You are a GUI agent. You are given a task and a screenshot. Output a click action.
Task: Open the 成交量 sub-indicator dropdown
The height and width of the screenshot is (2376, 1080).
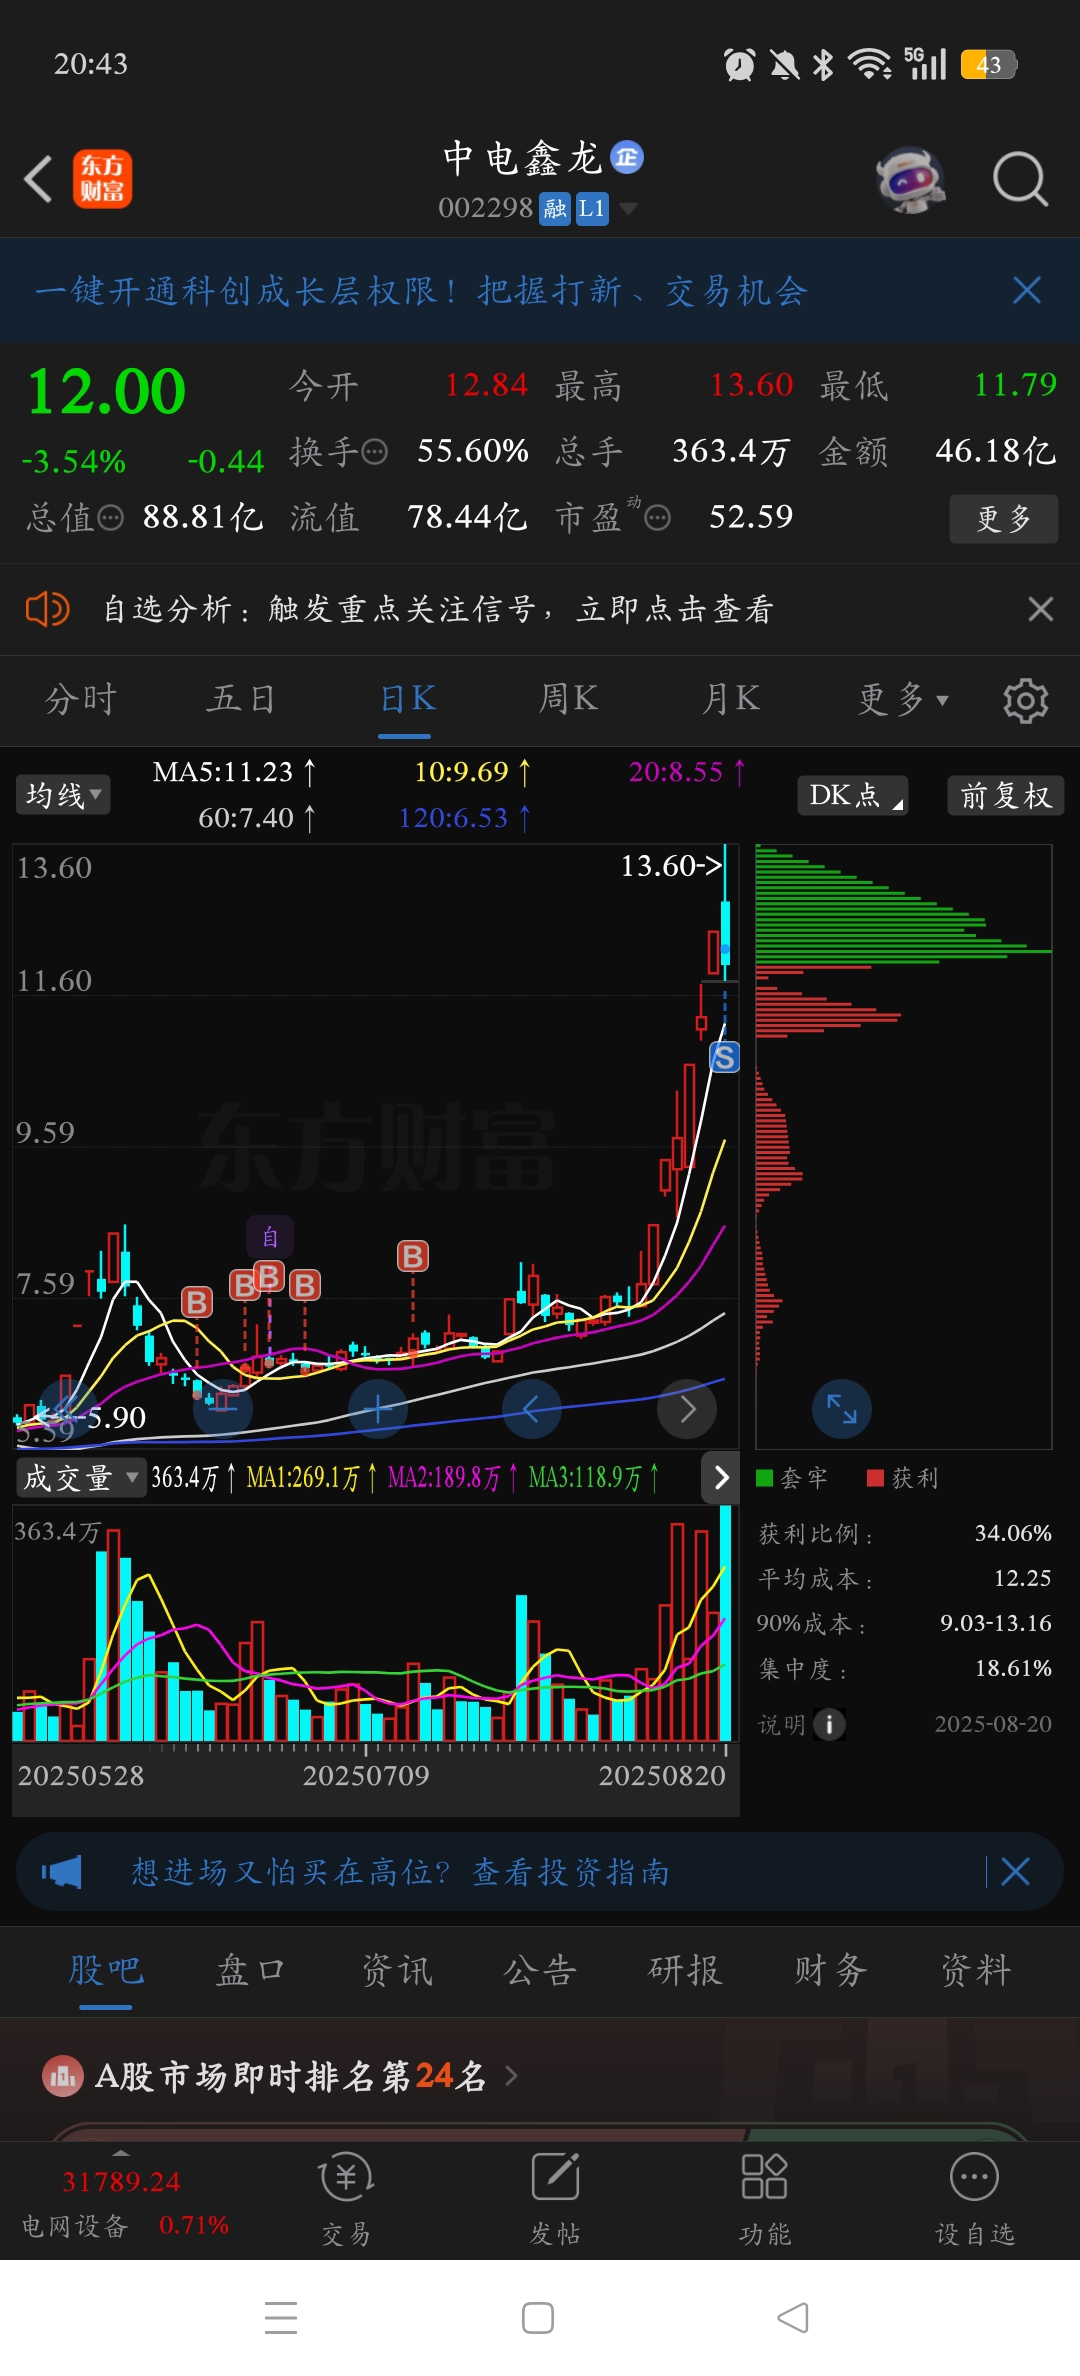(81, 1478)
